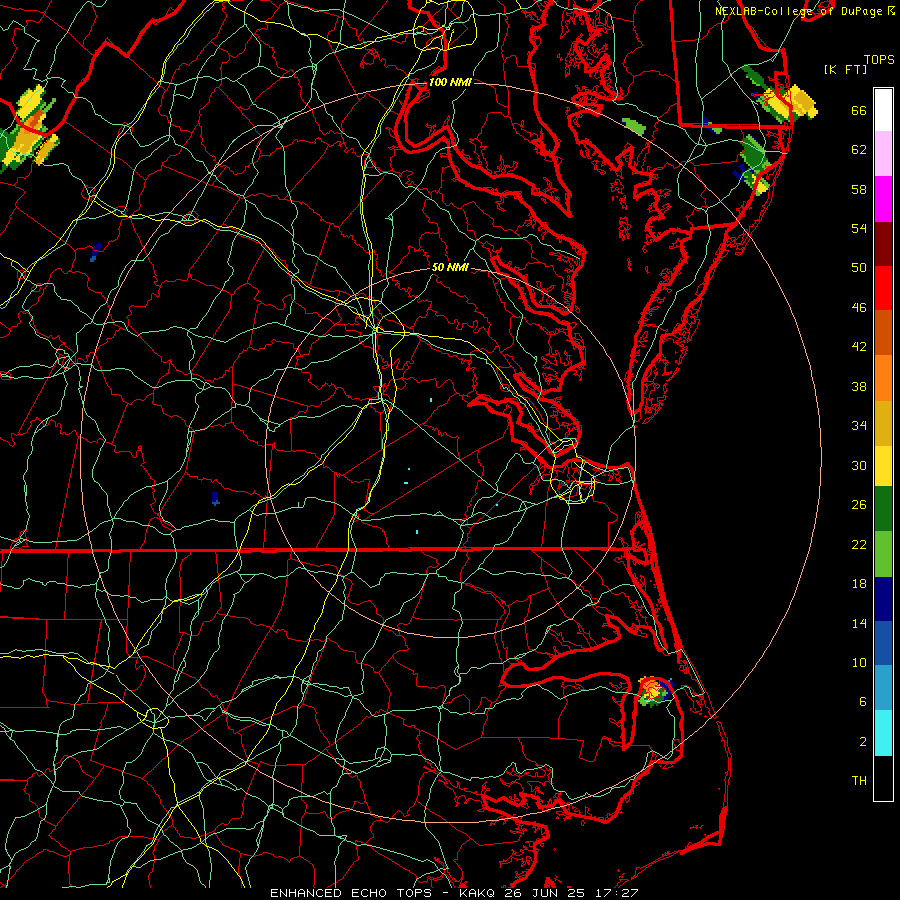Click the navy blue legend swatch
The height and width of the screenshot is (900, 900).
[883, 599]
